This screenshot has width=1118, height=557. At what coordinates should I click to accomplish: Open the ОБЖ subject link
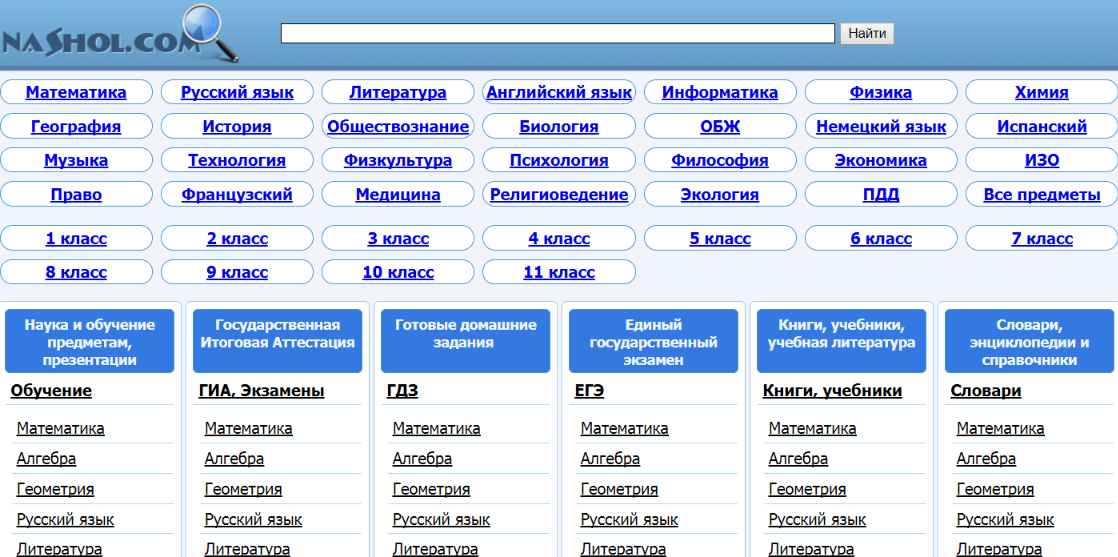(x=720, y=126)
